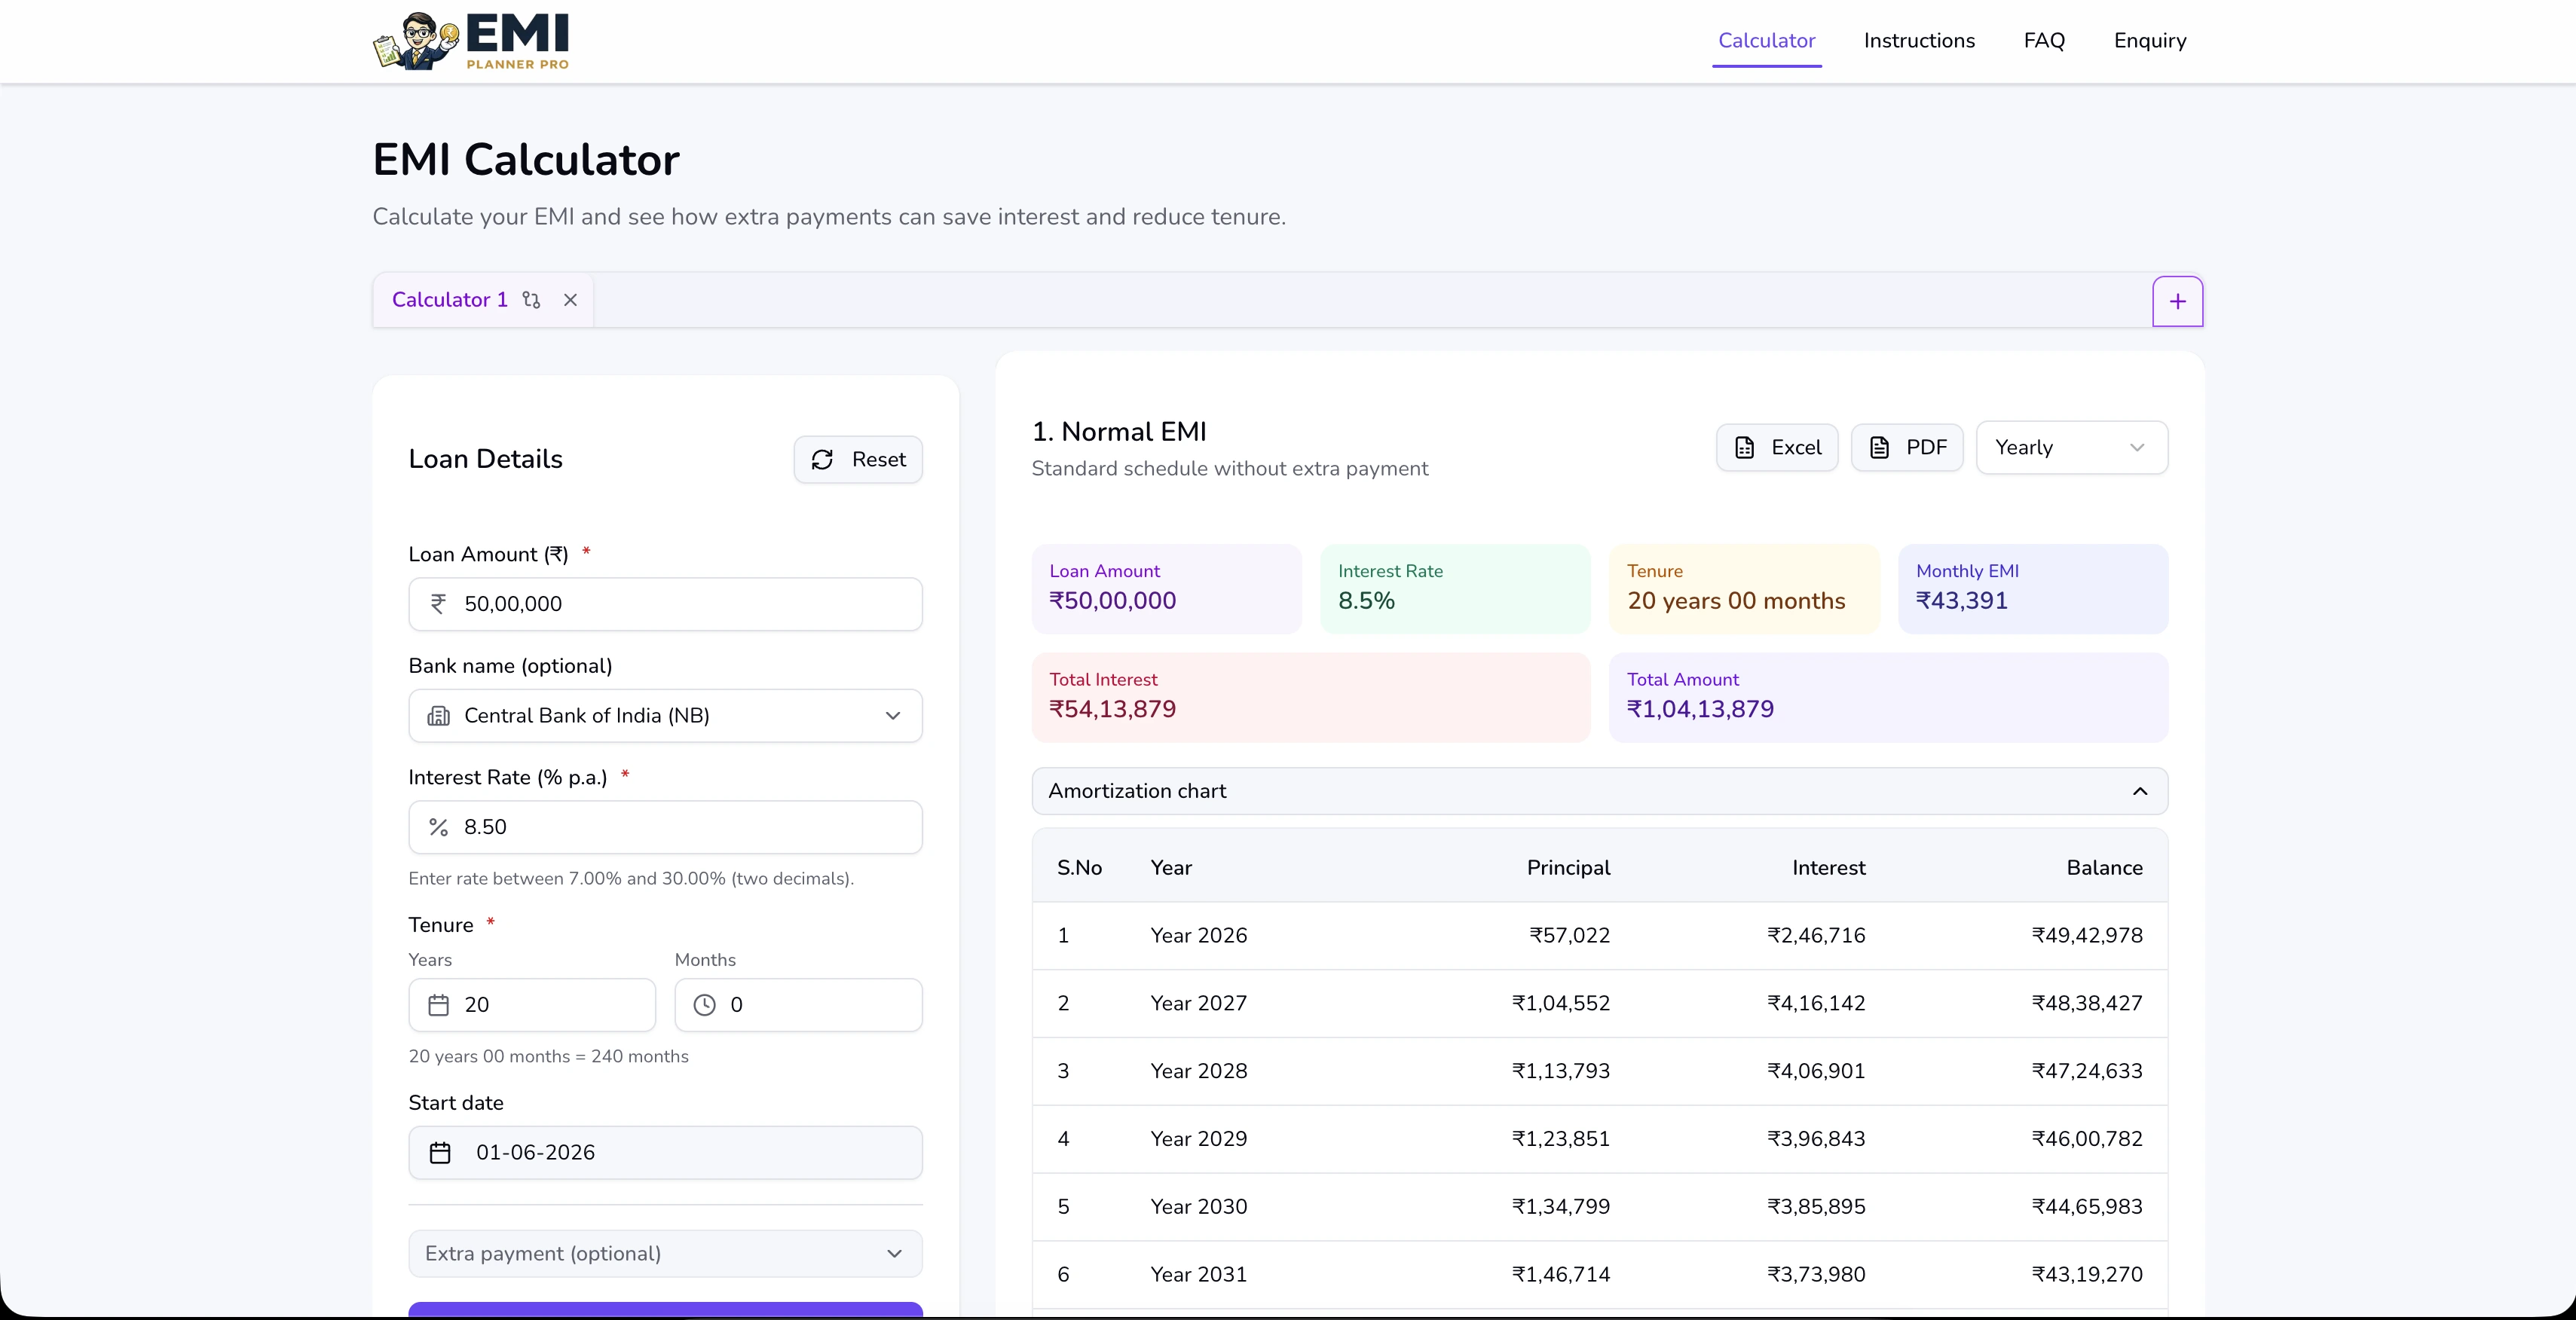Edit the Loan Amount field
The width and height of the screenshot is (2576, 1320).
665,604
